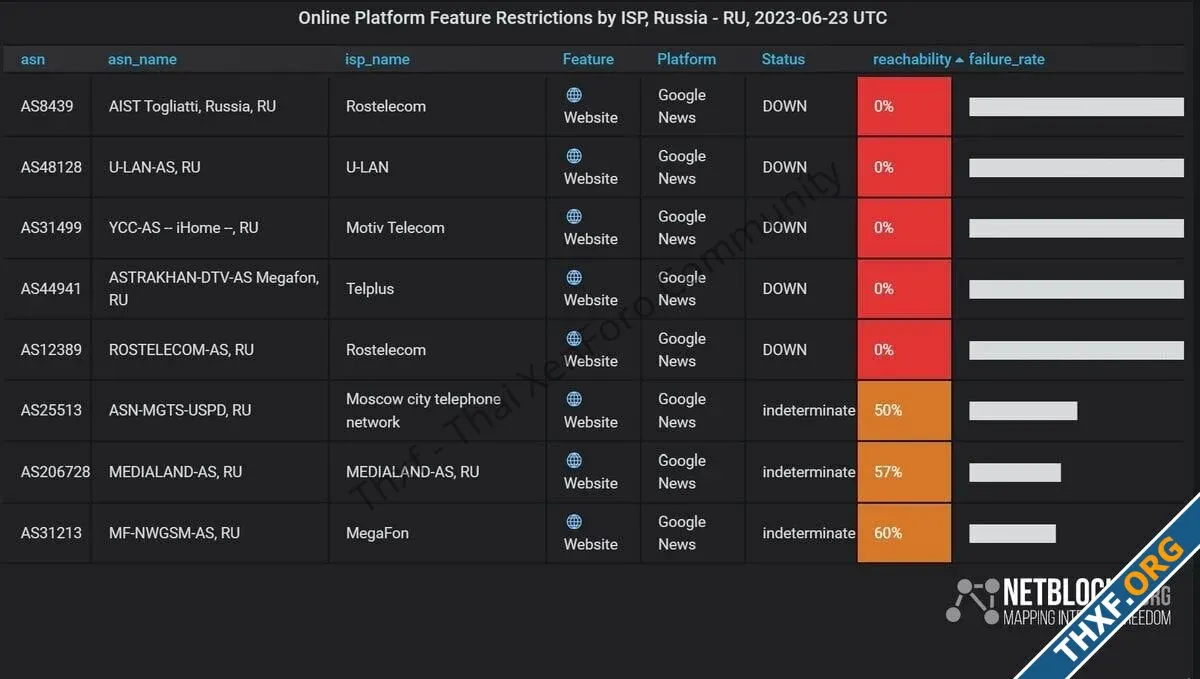The image size is (1200, 679).
Task: Select AS12389 cell
Action: coord(47,350)
